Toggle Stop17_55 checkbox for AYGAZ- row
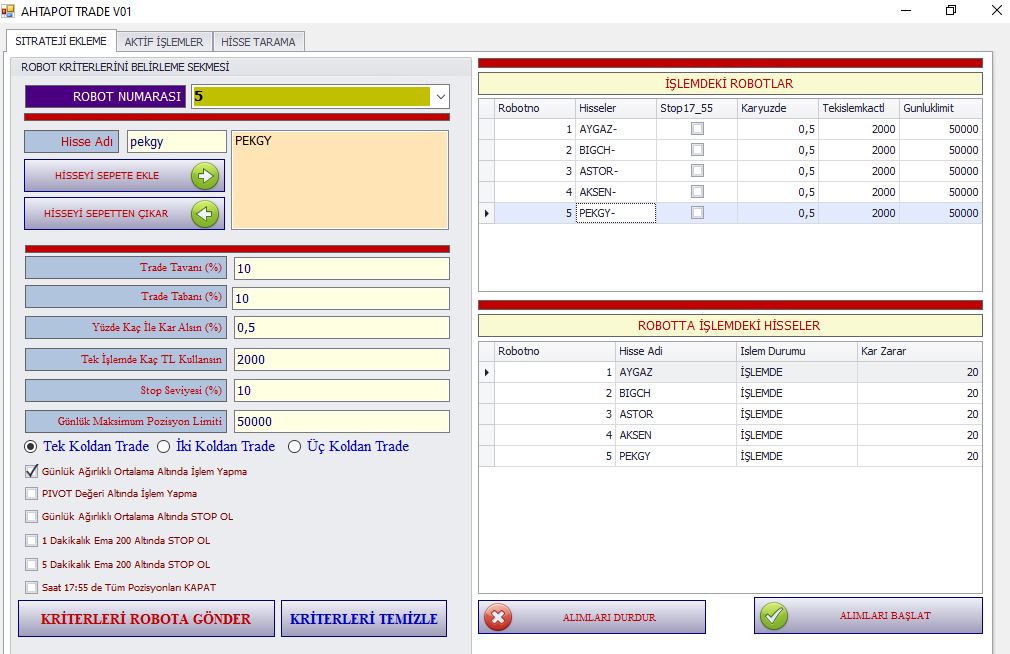The image size is (1010, 654). pos(697,129)
